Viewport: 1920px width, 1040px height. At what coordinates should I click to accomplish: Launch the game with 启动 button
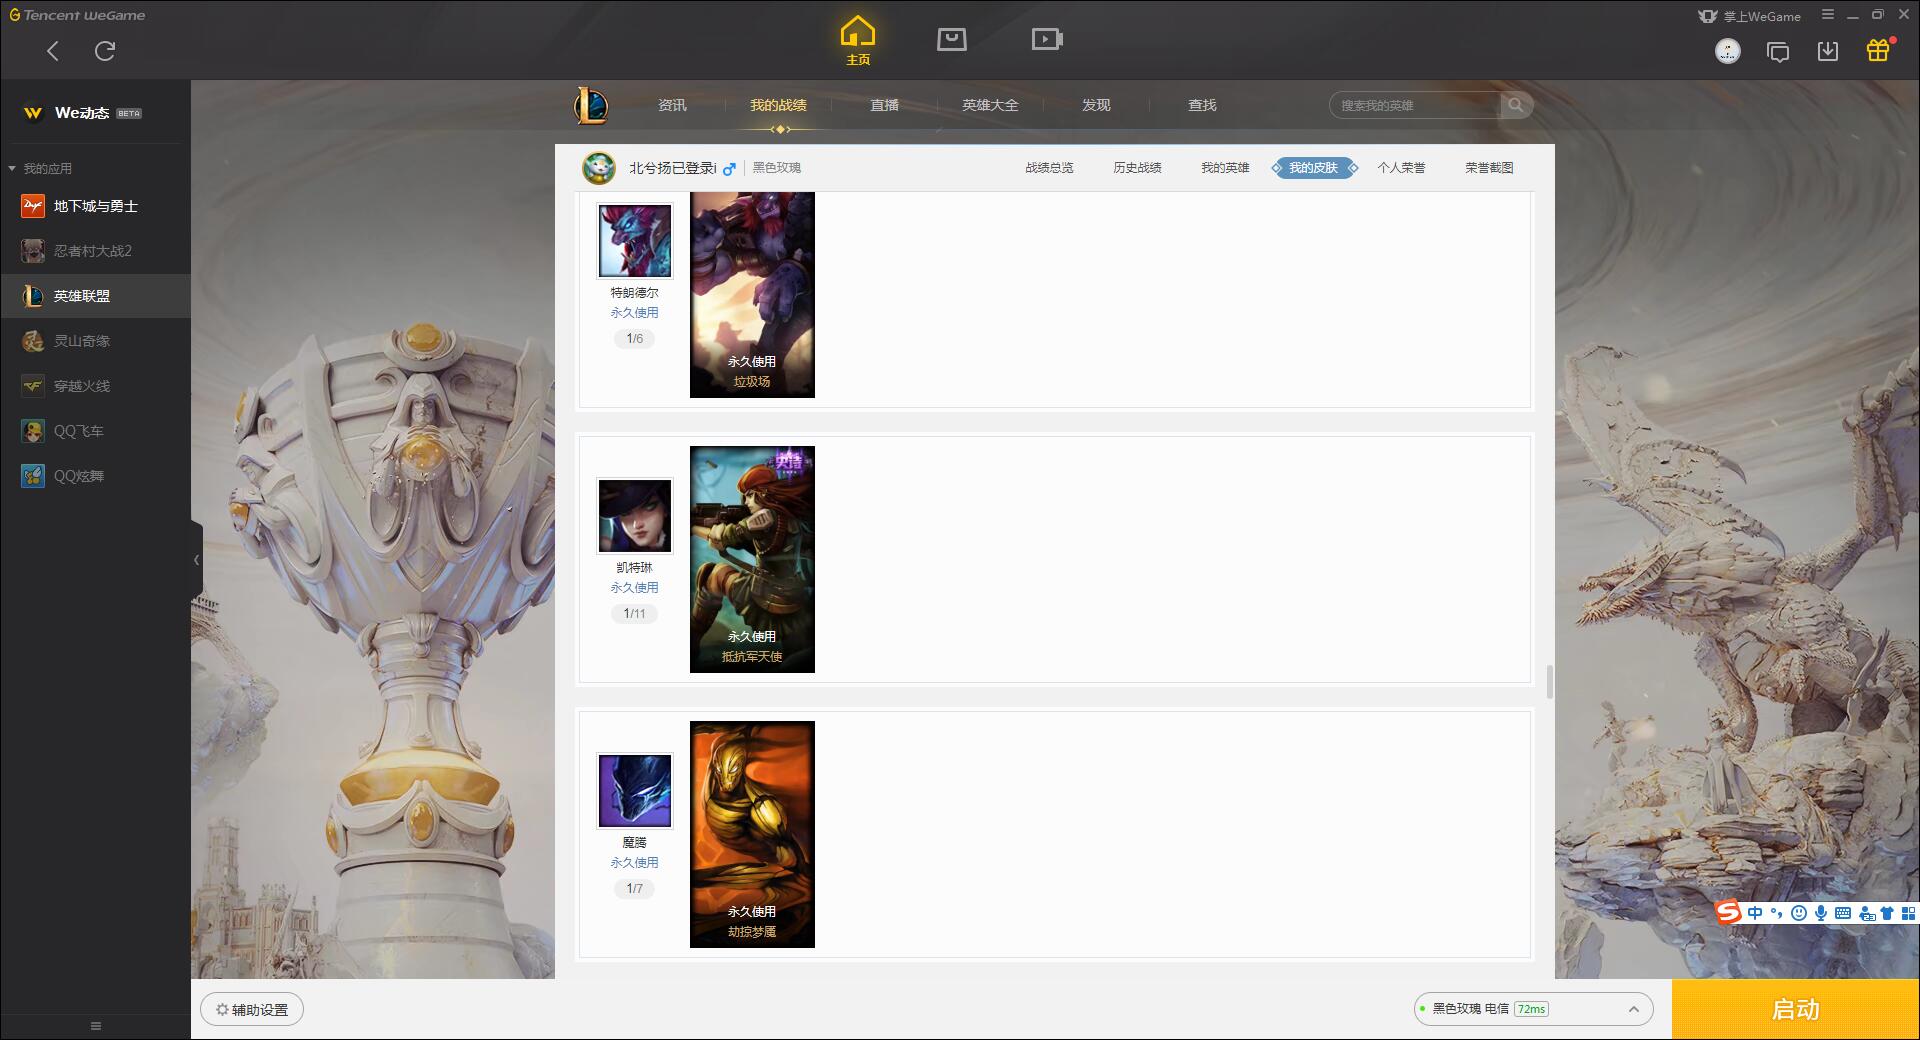pyautogui.click(x=1796, y=1009)
